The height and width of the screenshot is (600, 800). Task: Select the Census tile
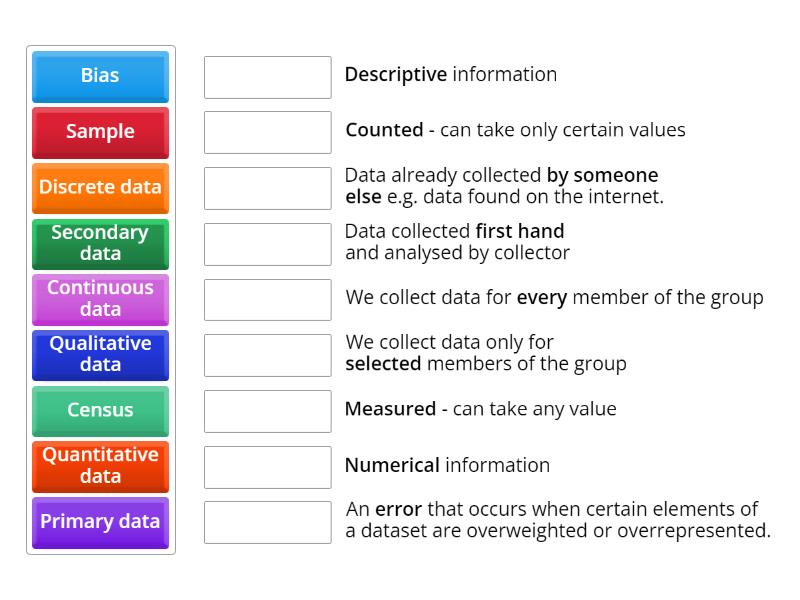(x=100, y=411)
